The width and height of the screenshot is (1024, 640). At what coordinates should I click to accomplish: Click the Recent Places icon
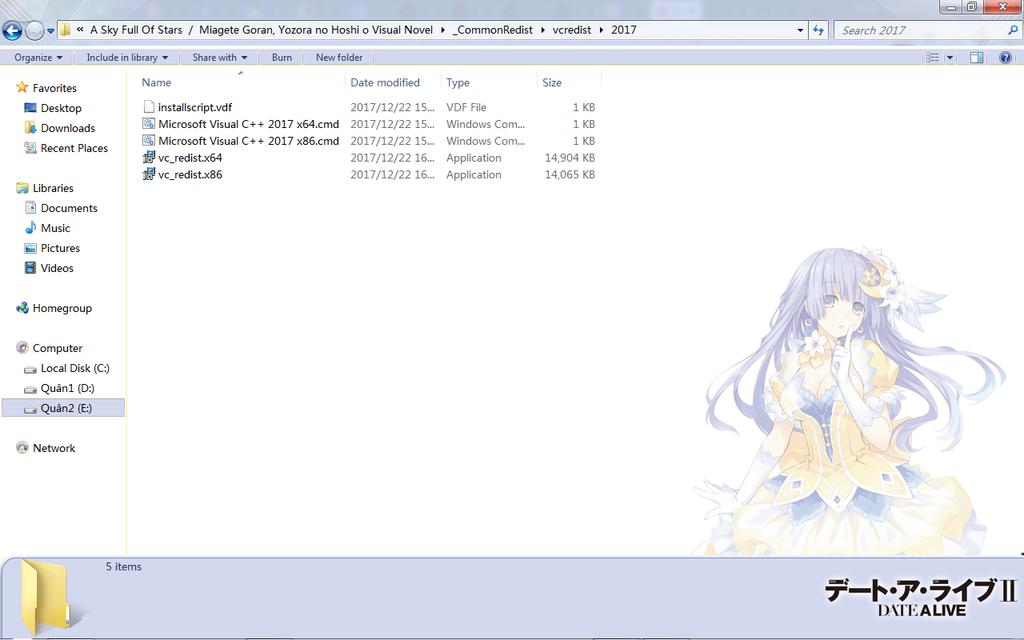[x=30, y=148]
